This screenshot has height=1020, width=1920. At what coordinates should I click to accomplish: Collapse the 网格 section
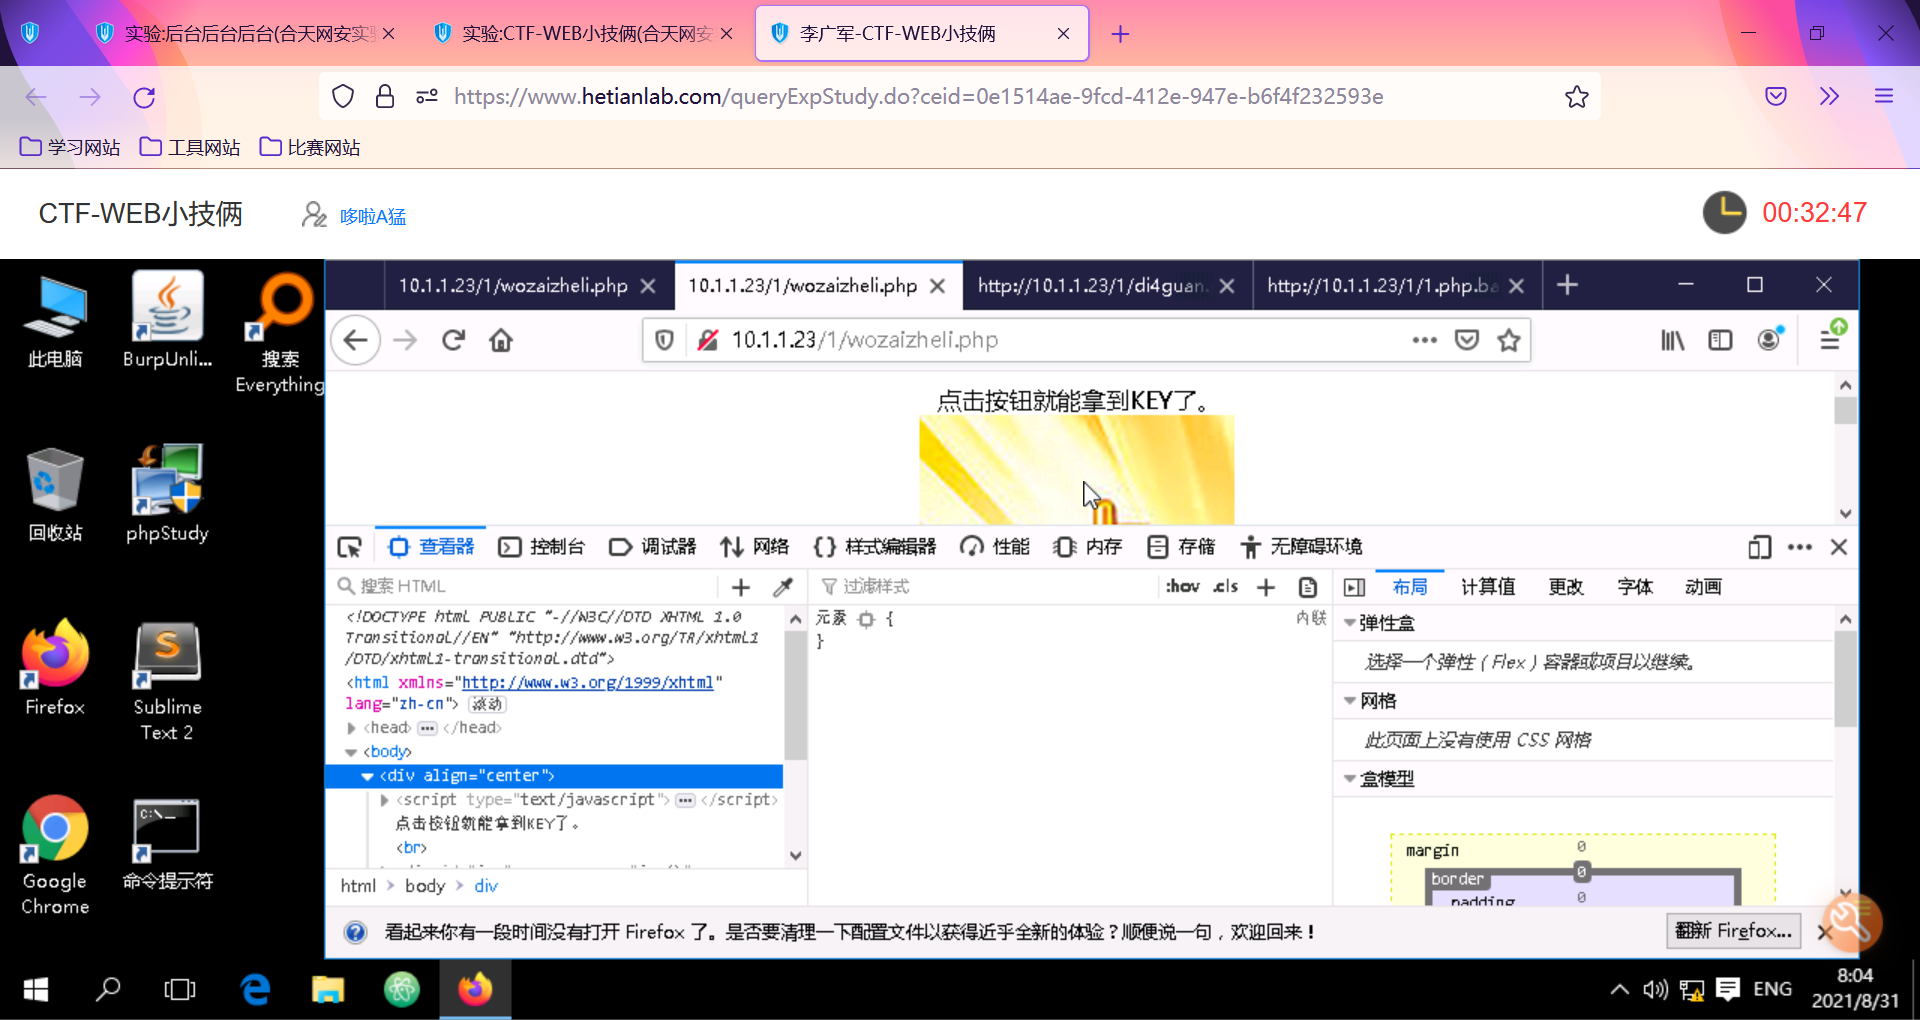[1350, 701]
